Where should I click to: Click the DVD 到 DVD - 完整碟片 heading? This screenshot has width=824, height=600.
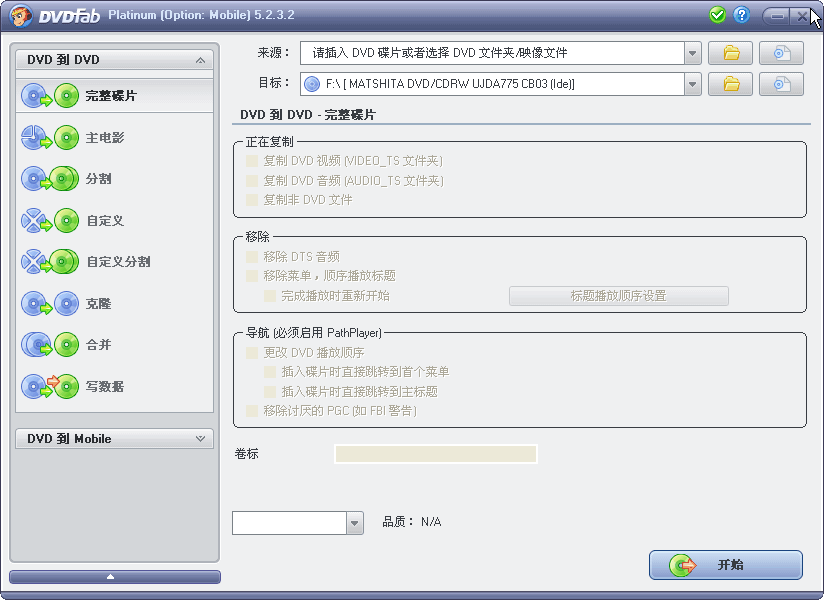point(308,115)
